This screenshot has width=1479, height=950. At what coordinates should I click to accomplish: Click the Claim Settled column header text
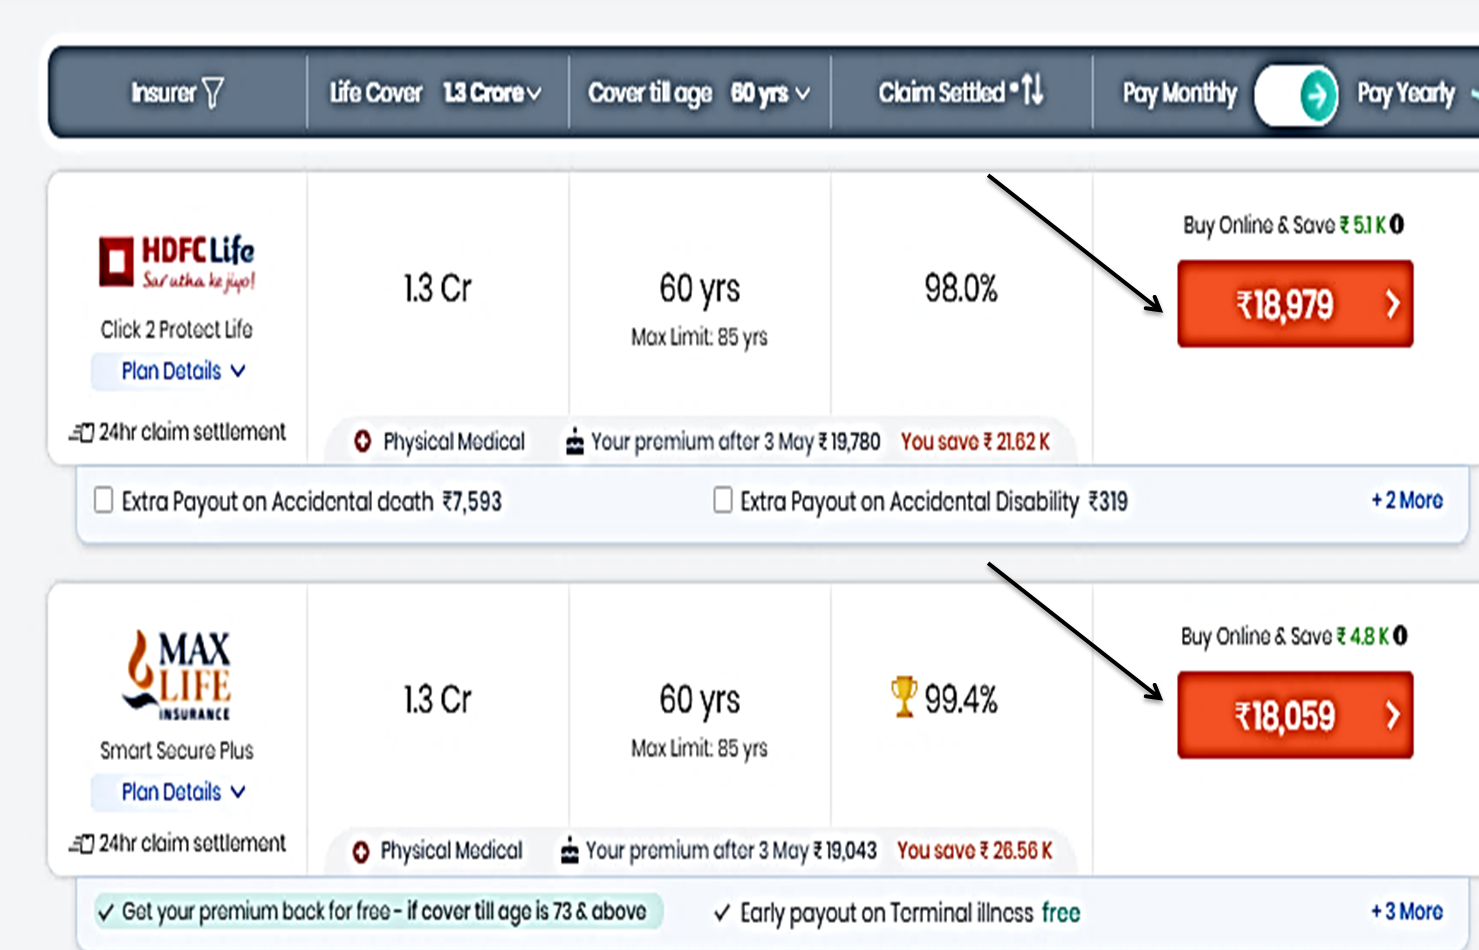pyautogui.click(x=942, y=93)
